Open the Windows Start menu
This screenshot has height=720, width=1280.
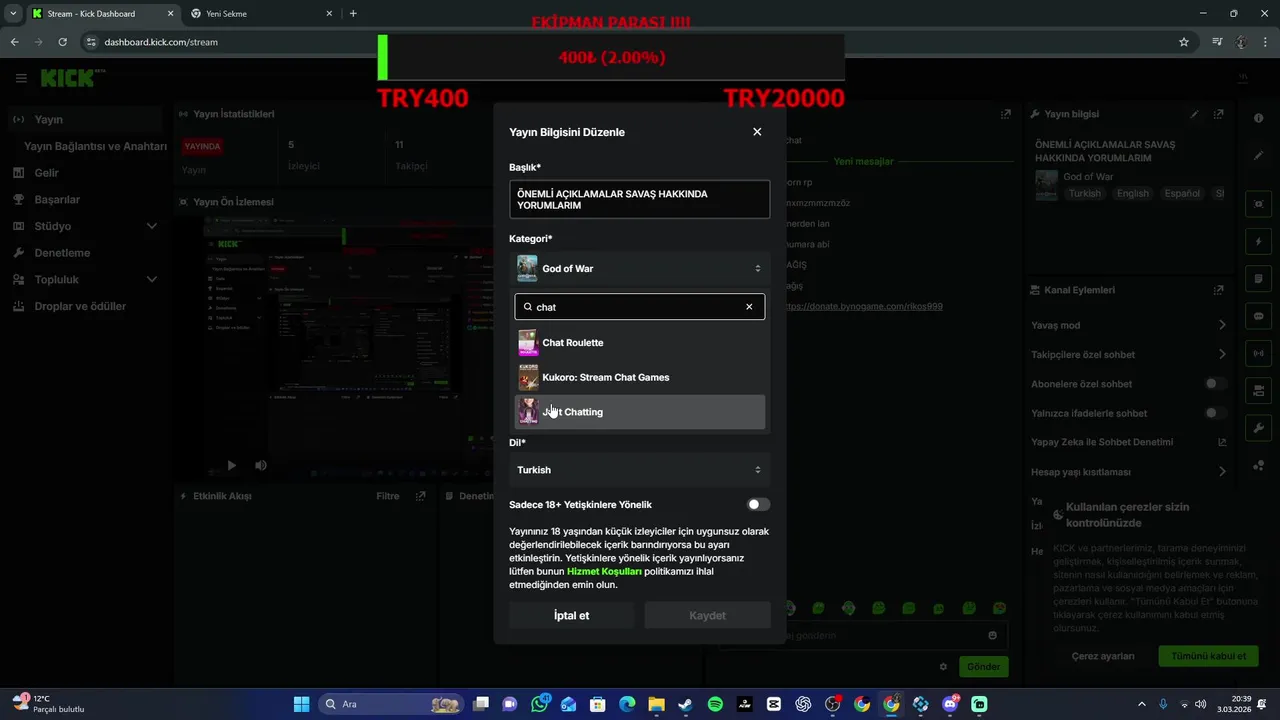point(301,704)
